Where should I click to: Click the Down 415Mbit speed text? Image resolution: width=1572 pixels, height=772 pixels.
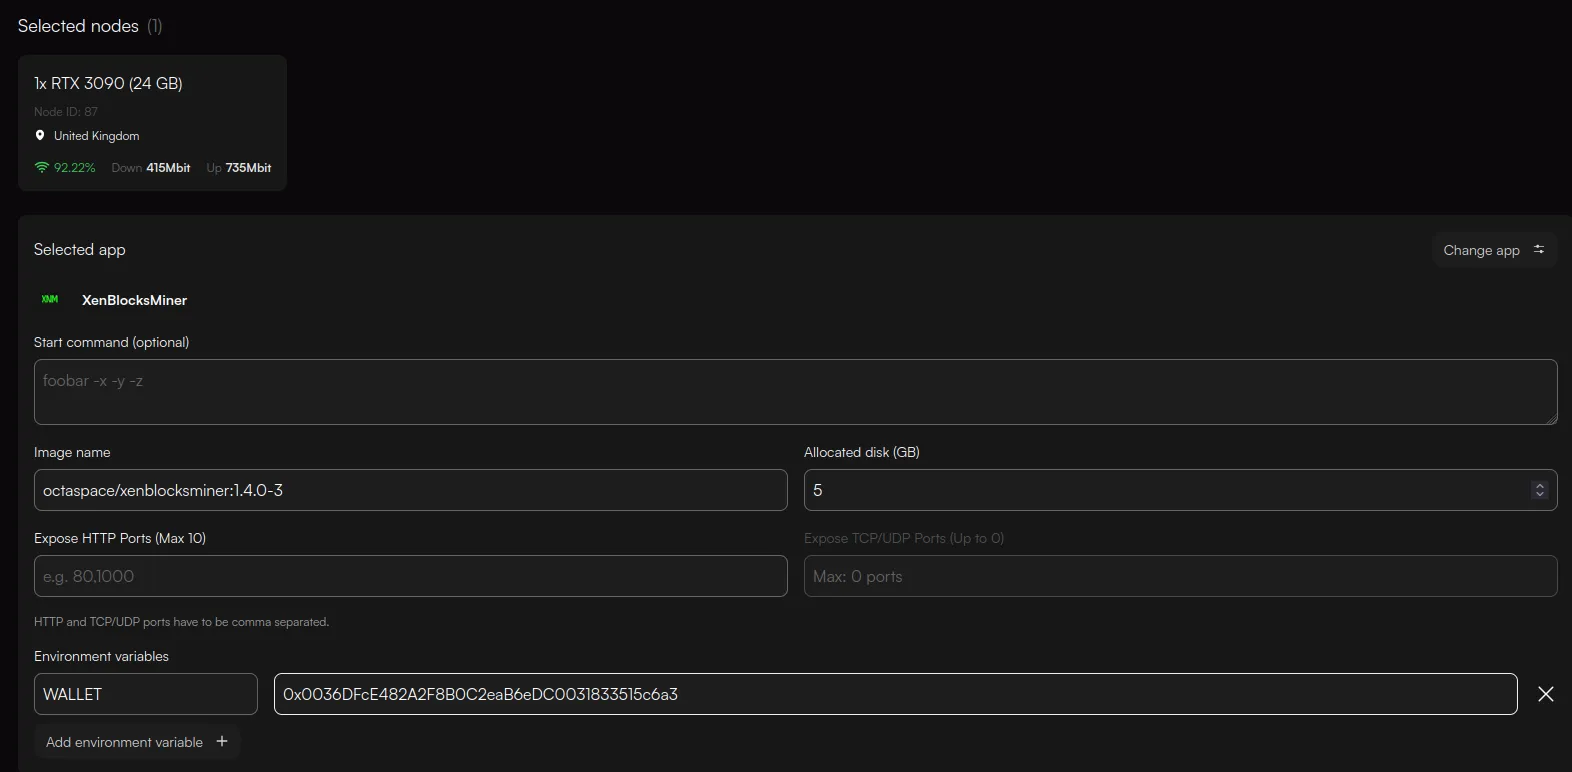pos(151,168)
